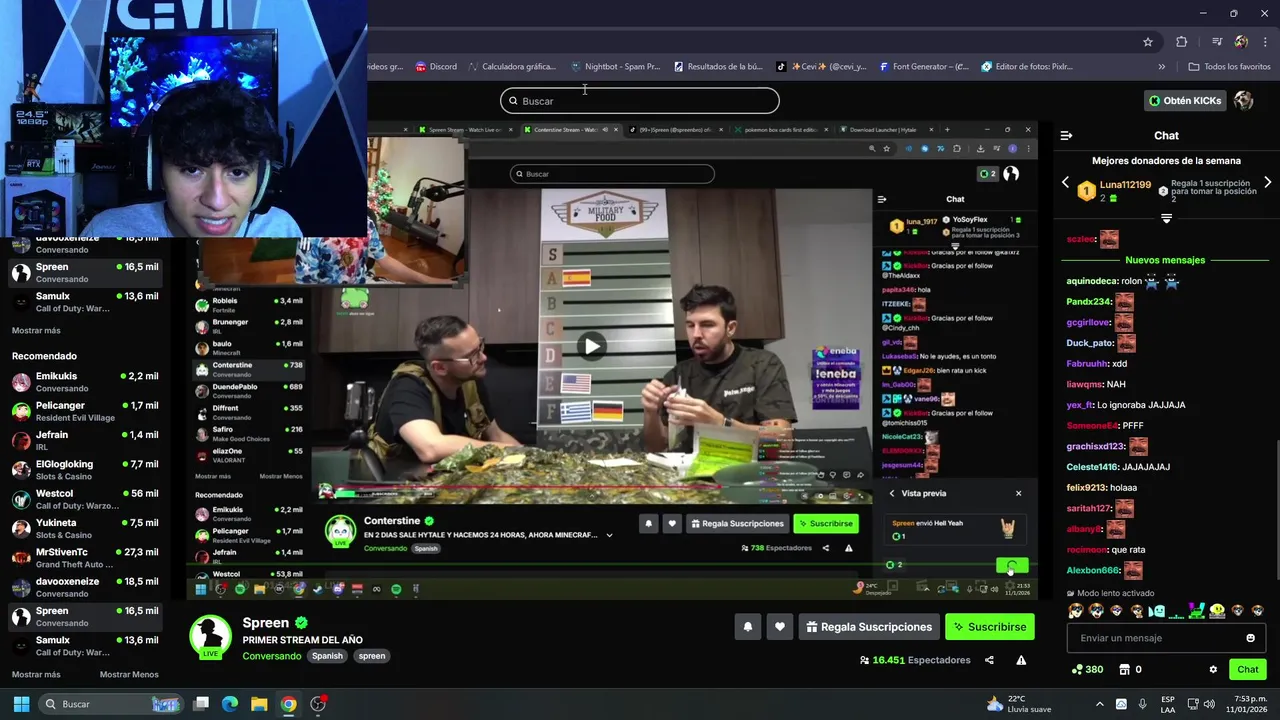This screenshot has height=720, width=1280.
Task: Play the embedded Conterstine video
Action: click(591, 346)
